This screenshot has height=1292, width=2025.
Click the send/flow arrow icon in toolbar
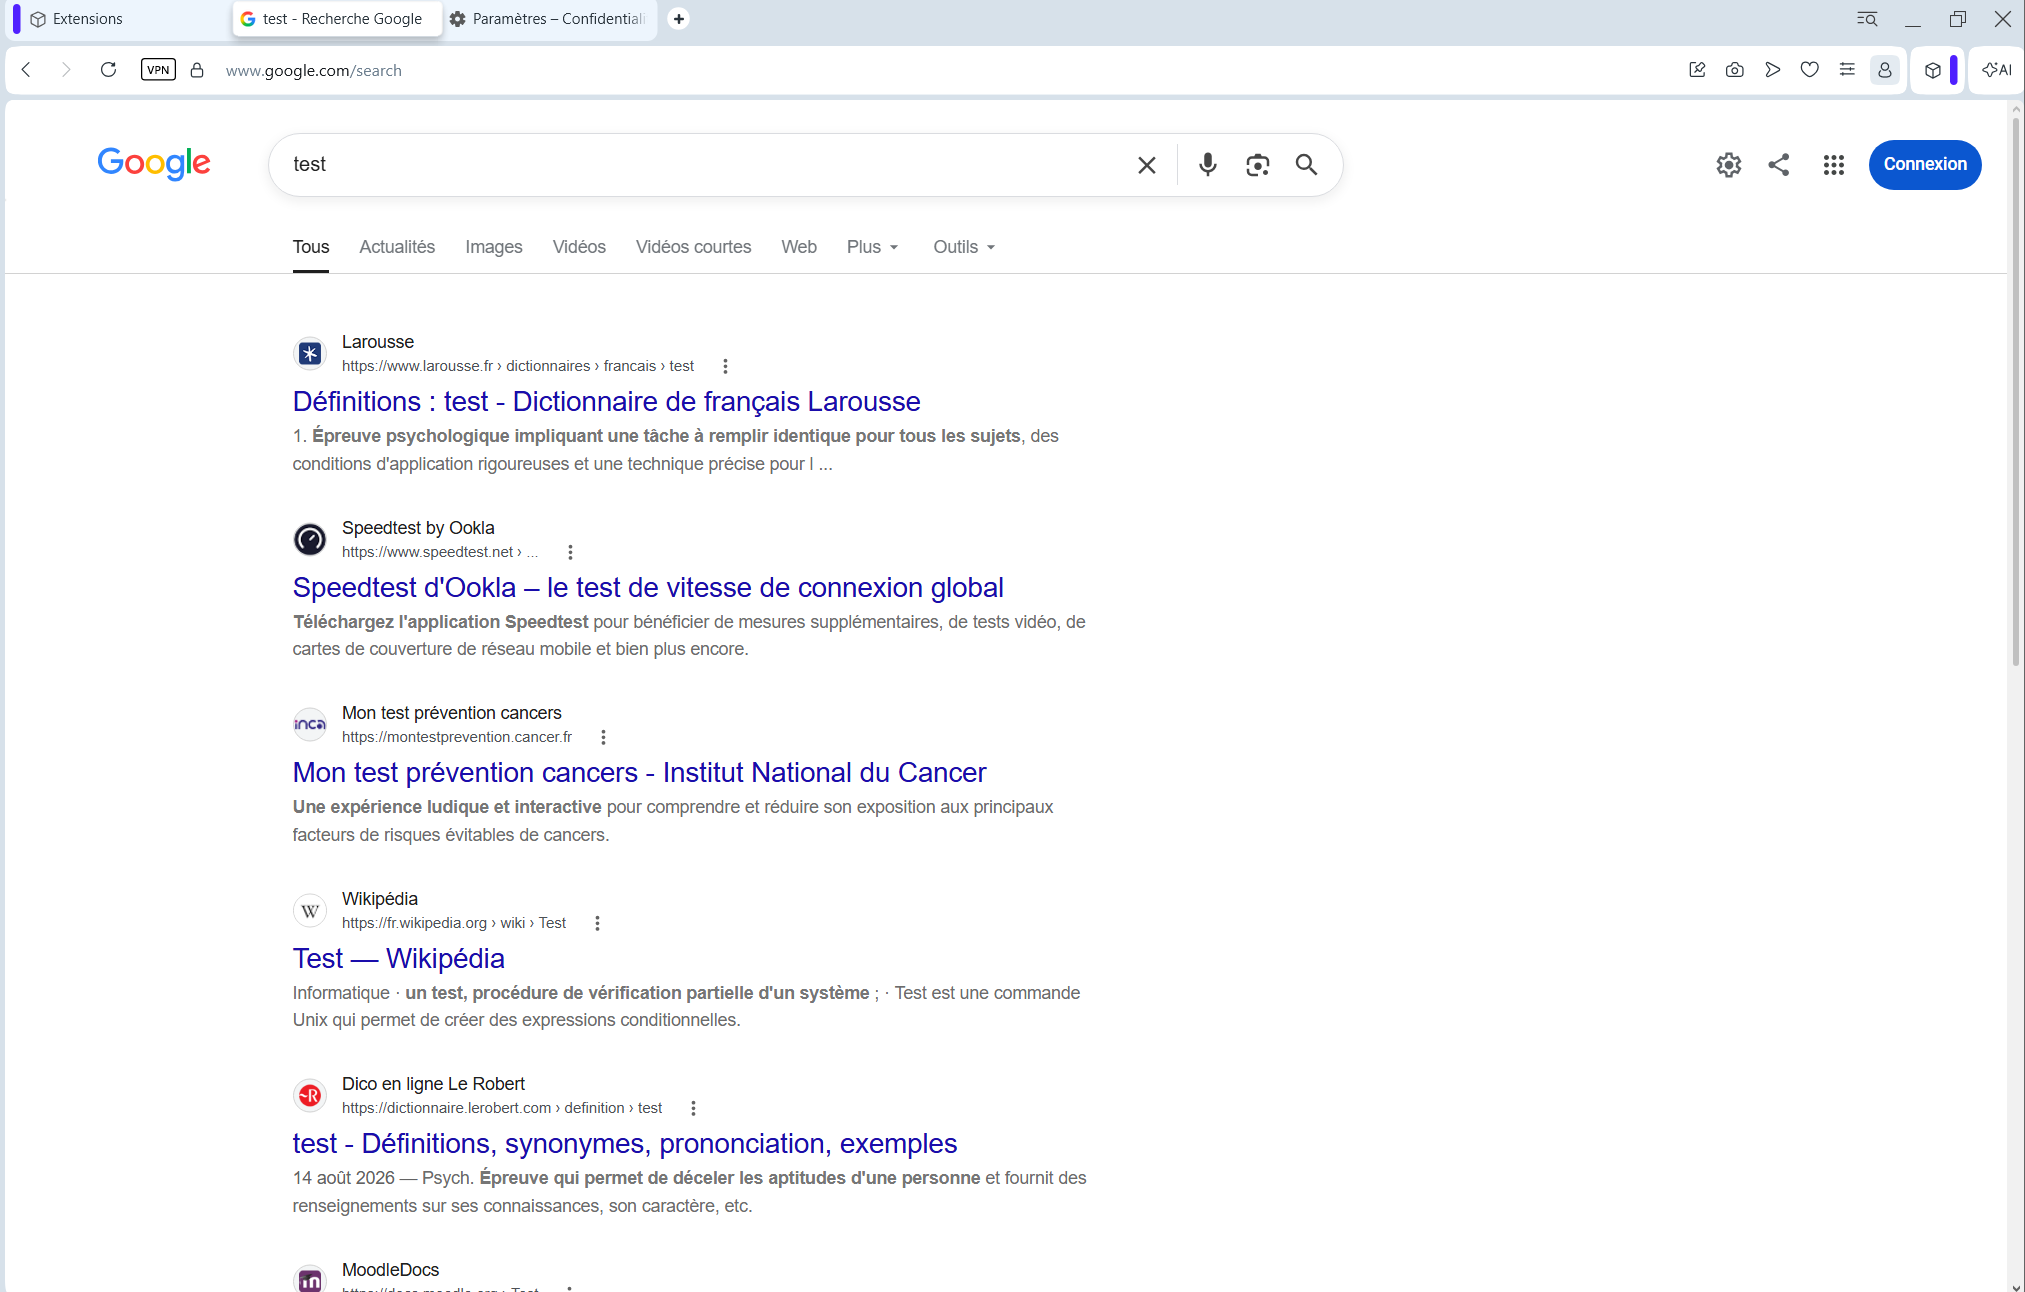pos(1772,70)
